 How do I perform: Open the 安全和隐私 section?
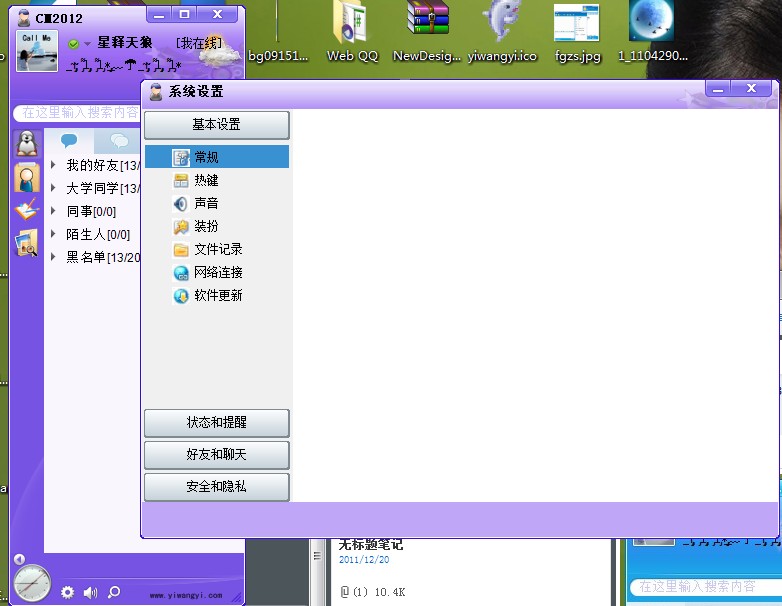coord(216,487)
